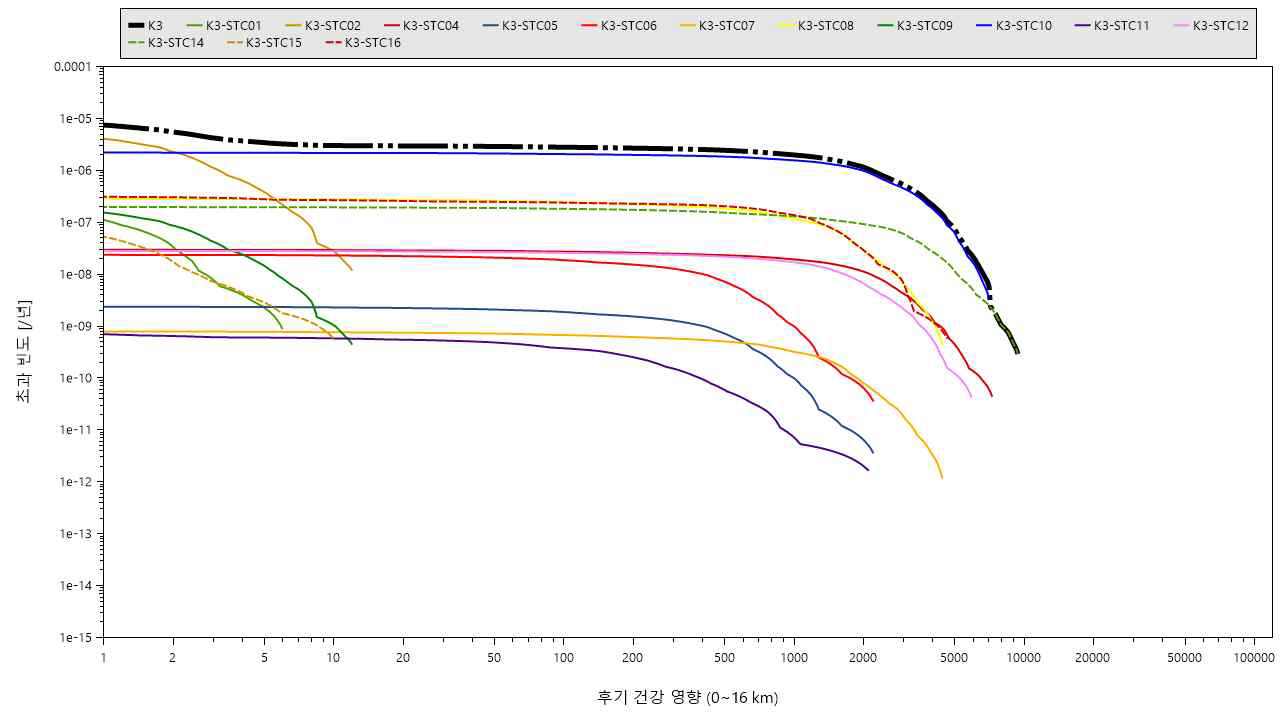Click the y-axis title 초과 빈도
Viewport: 1280px width, 720px height.
coord(23,351)
